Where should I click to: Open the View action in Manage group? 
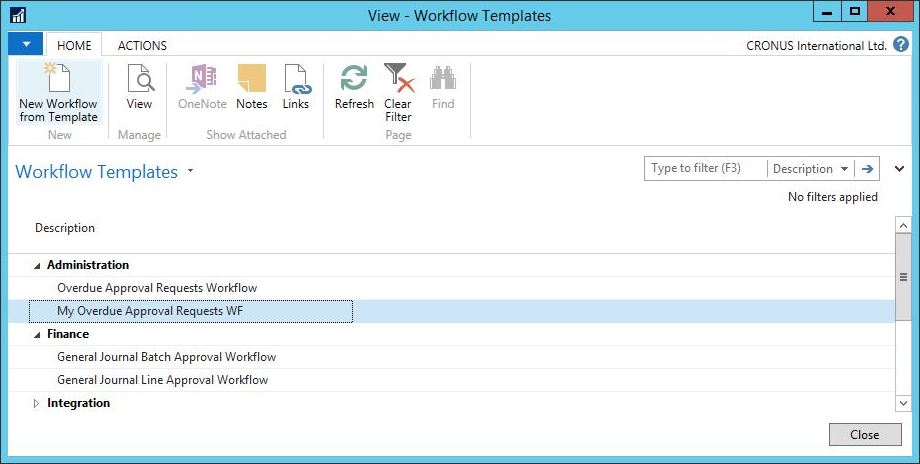(x=140, y=88)
